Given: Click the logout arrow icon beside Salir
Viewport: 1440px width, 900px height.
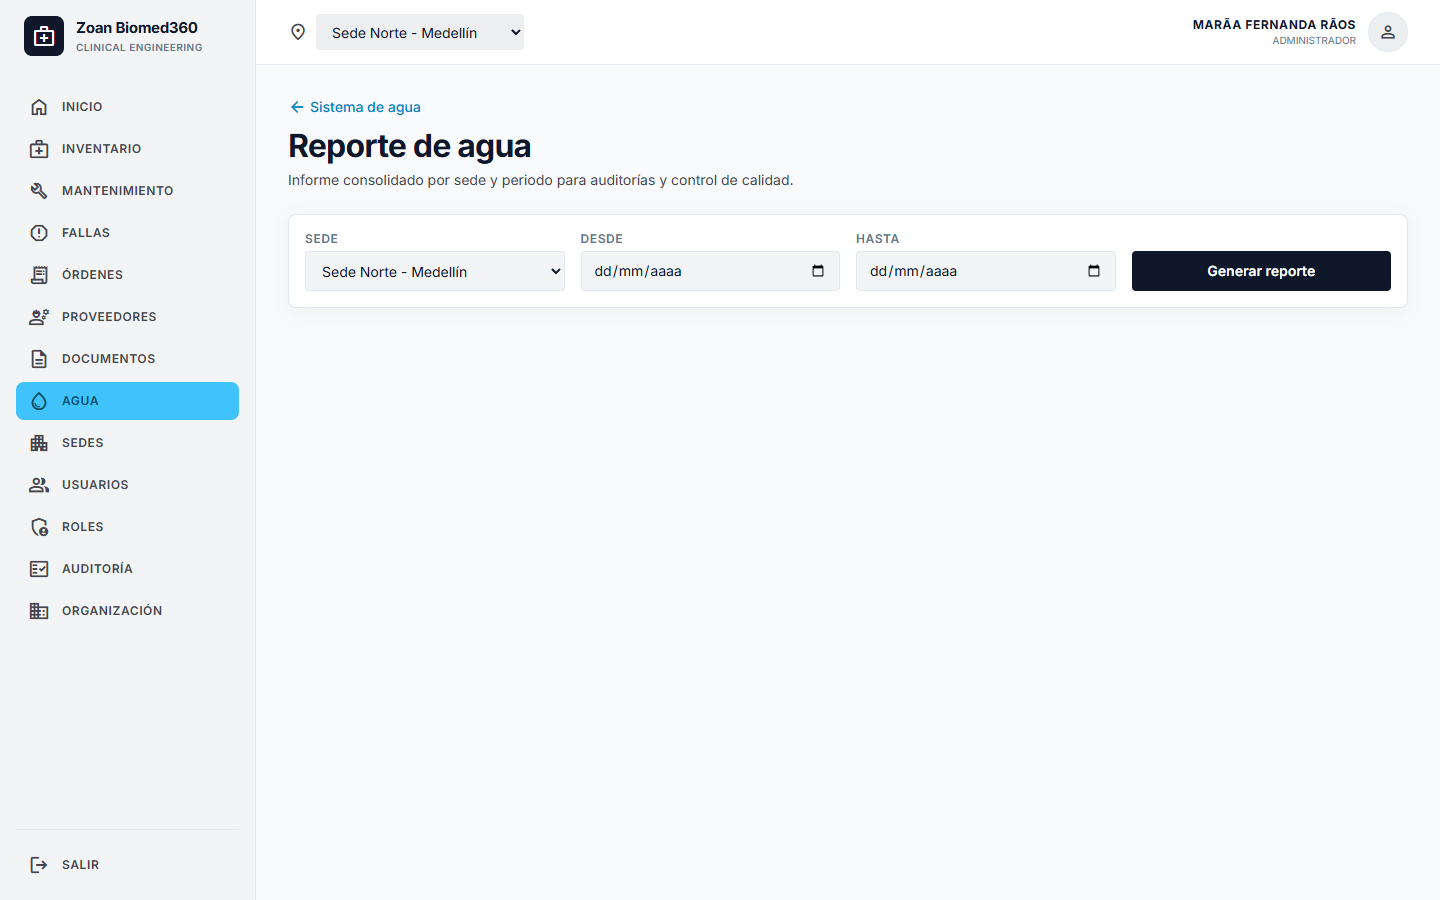Looking at the screenshot, I should pyautogui.click(x=39, y=865).
